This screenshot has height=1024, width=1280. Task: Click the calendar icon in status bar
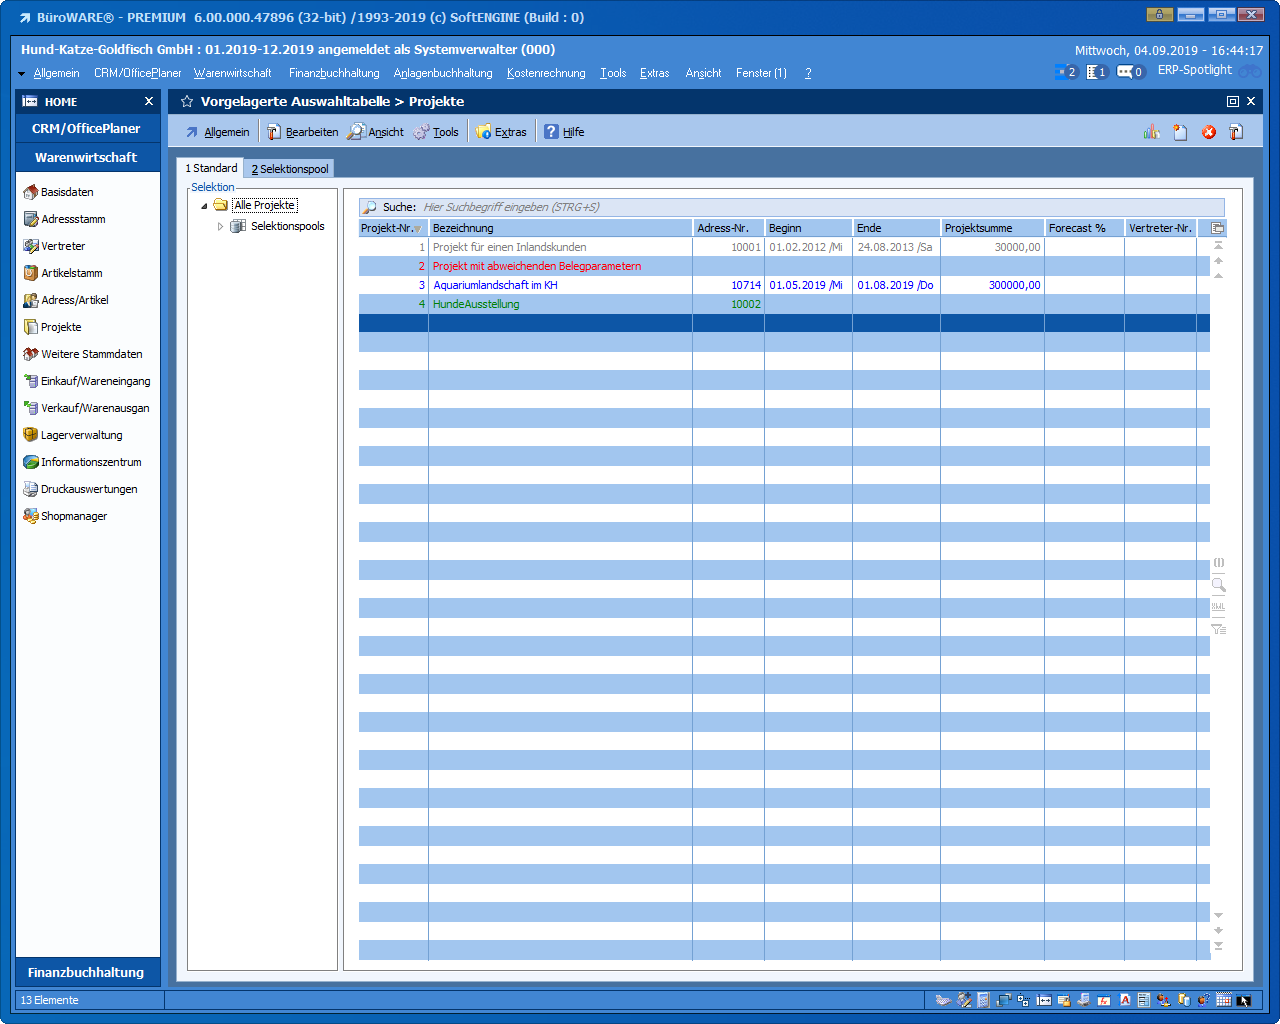[1223, 1000]
